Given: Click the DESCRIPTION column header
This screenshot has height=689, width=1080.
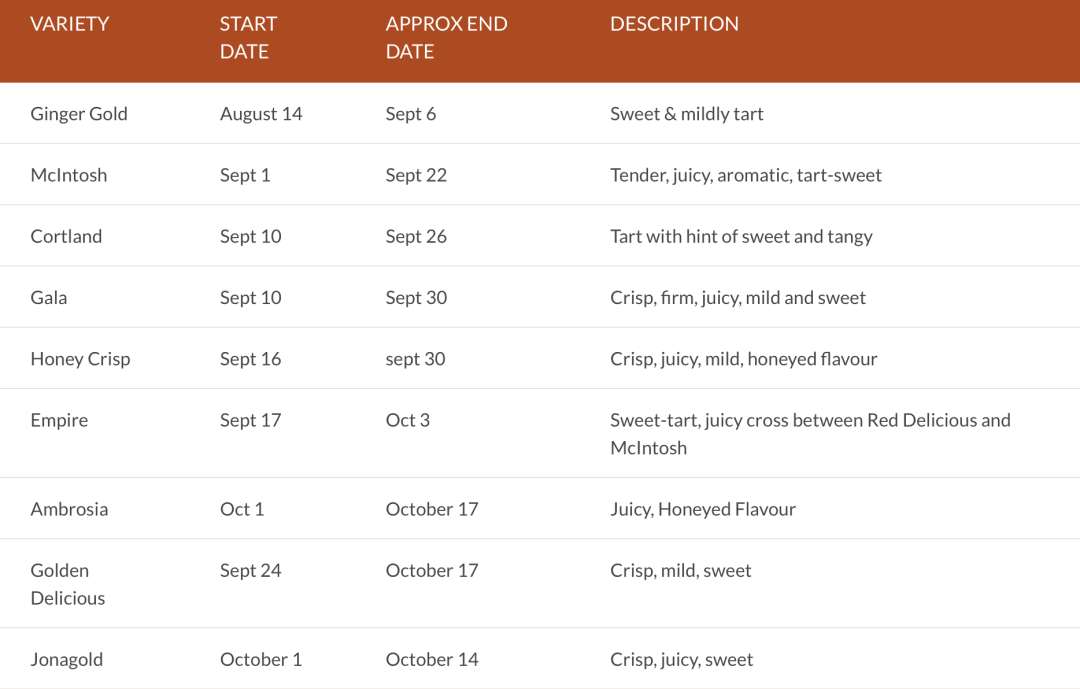Looking at the screenshot, I should (x=674, y=24).
